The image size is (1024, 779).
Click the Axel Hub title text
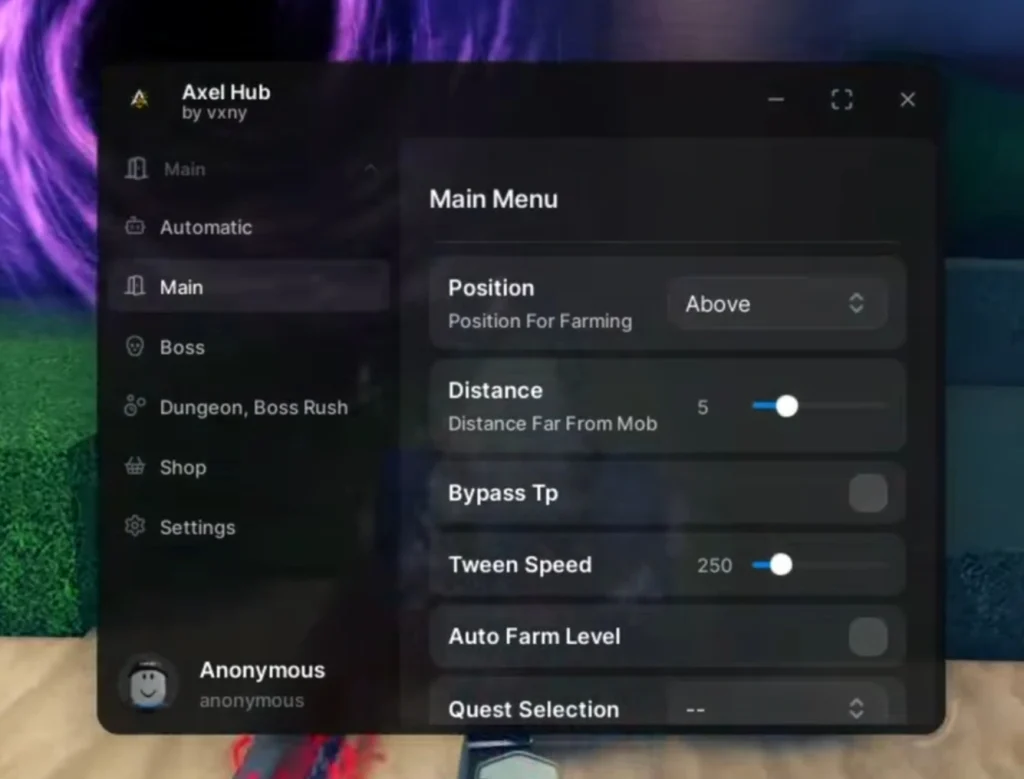226,92
